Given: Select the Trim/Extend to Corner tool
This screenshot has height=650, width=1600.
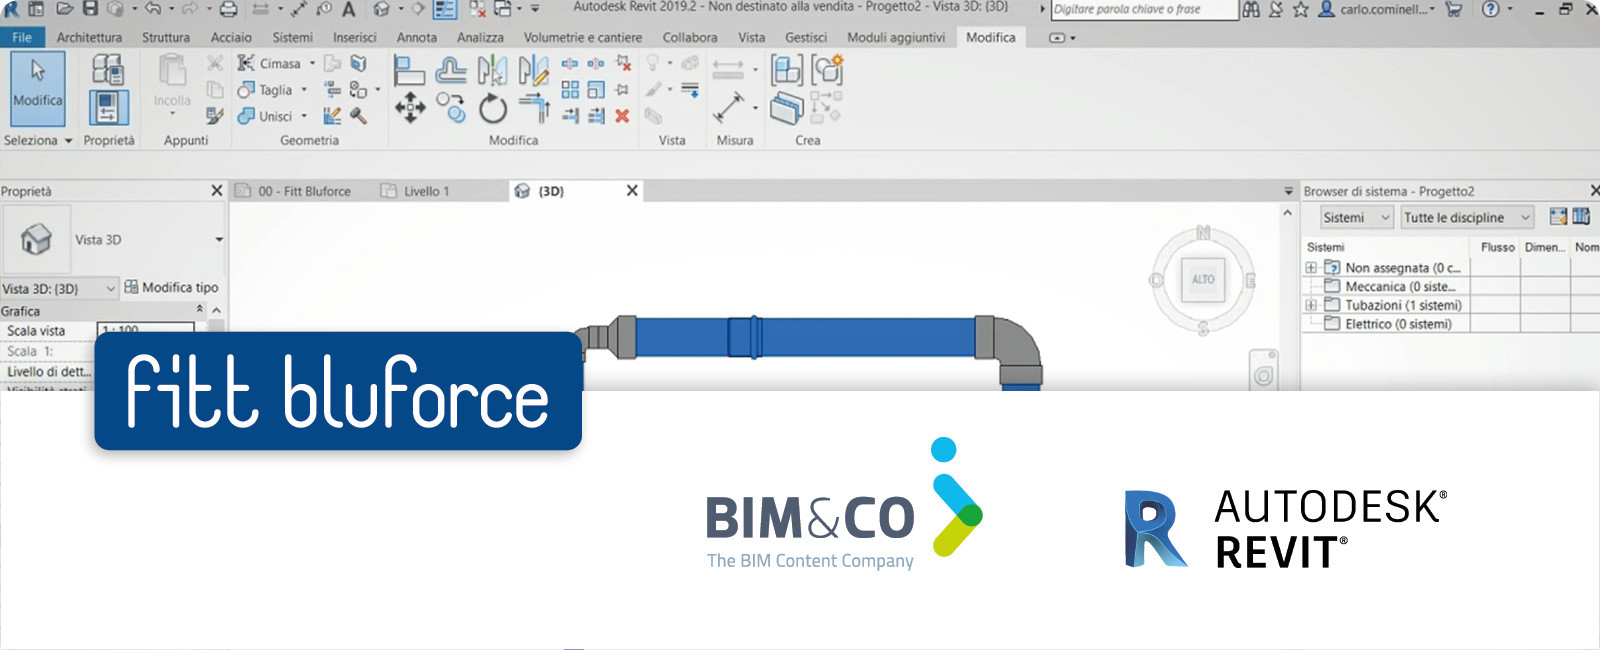Looking at the screenshot, I should (x=533, y=108).
